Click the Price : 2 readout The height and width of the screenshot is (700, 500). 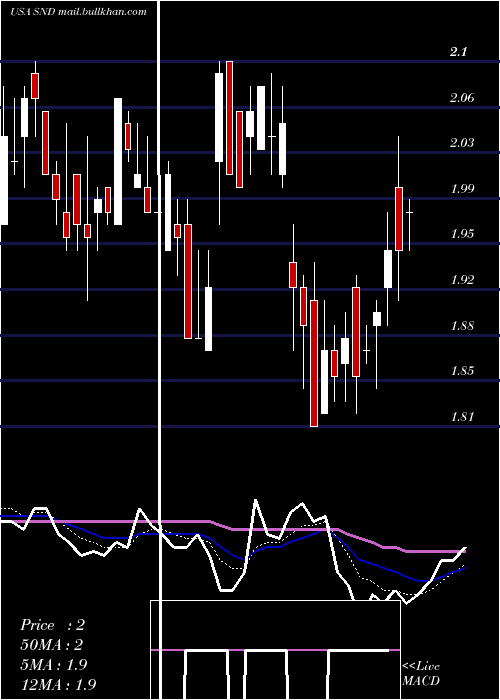(x=52, y=625)
